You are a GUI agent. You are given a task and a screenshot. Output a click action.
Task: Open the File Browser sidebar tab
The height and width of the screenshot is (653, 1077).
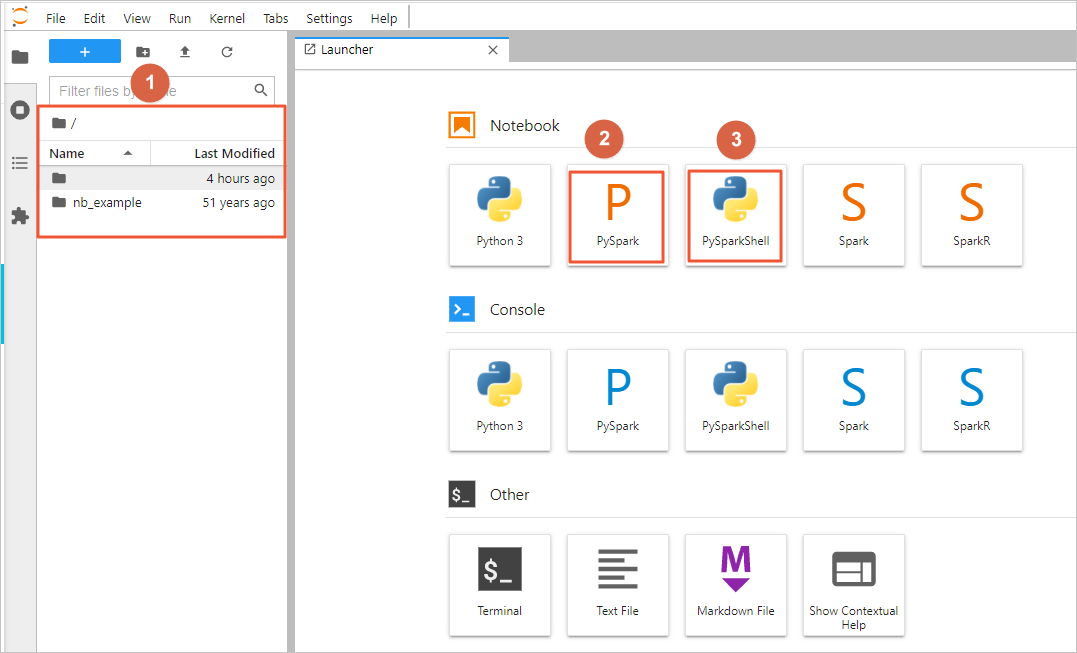[x=20, y=56]
